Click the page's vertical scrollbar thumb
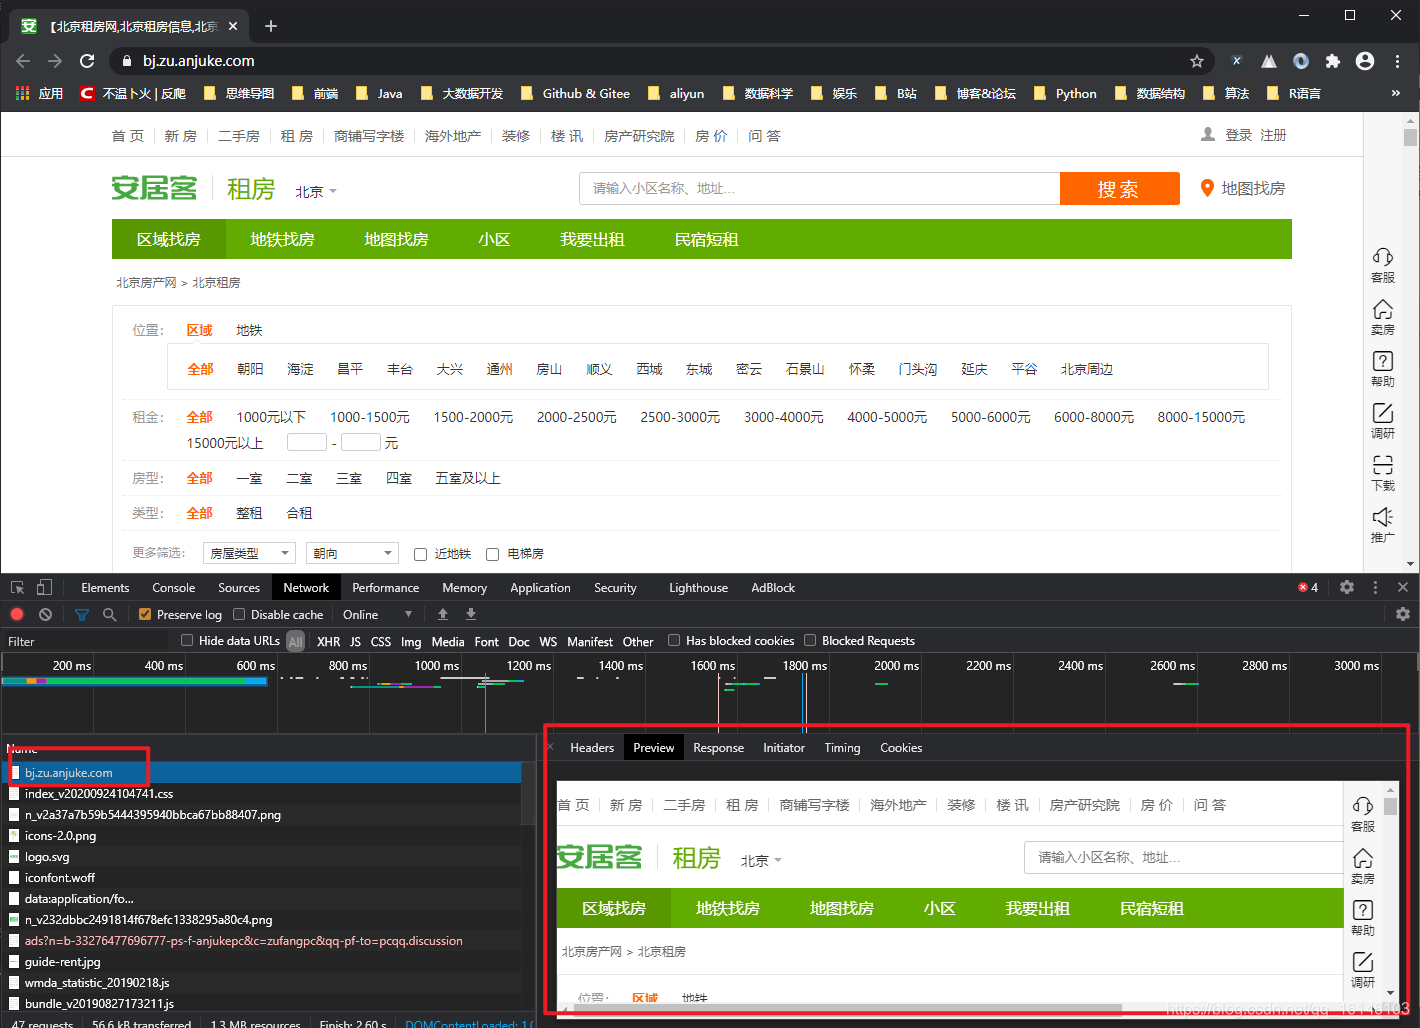 (x=1410, y=137)
